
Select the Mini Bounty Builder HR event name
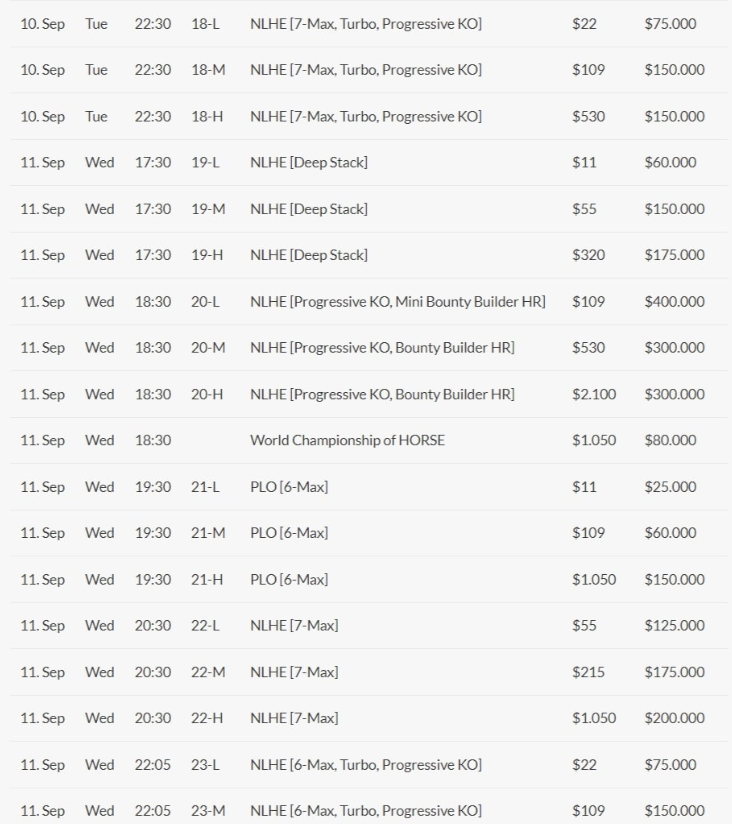click(x=397, y=301)
